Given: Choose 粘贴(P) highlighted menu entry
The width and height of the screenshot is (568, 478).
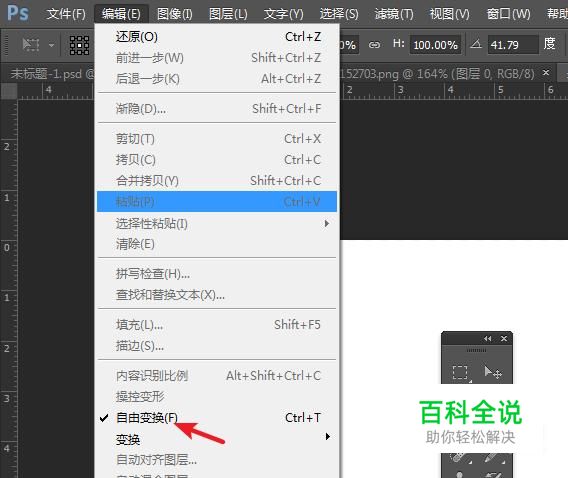Looking at the screenshot, I should pyautogui.click(x=217, y=202).
